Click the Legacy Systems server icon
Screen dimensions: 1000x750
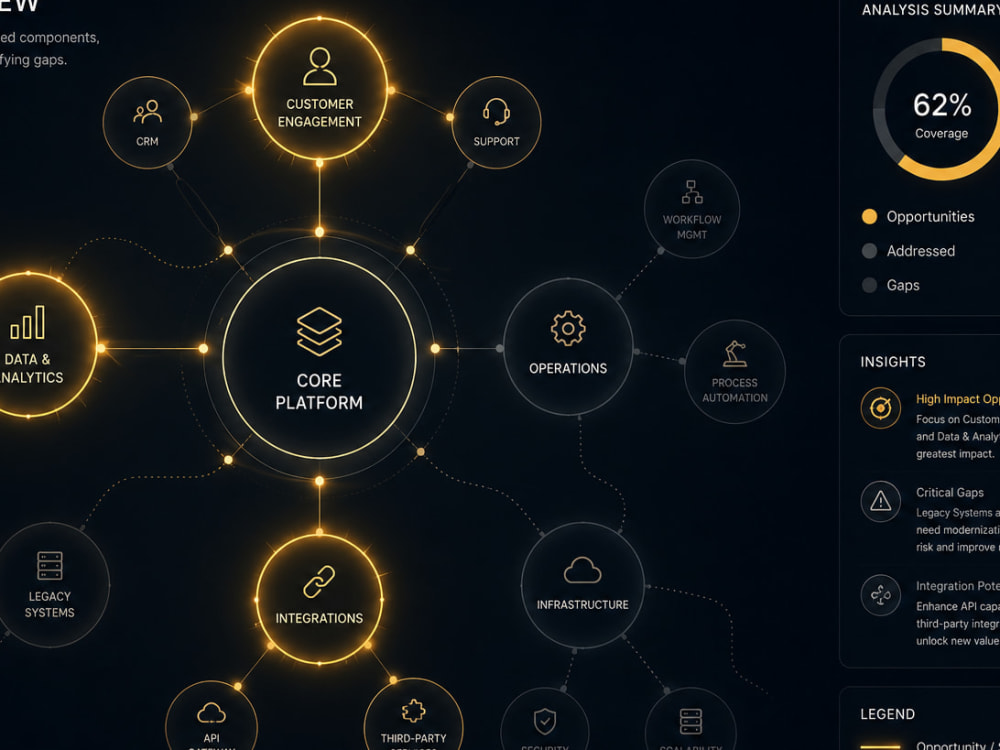[x=50, y=566]
